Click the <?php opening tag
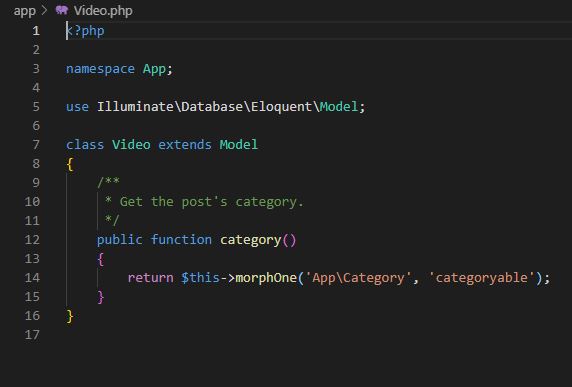Screen dimensions: 572x387 coord(85,31)
